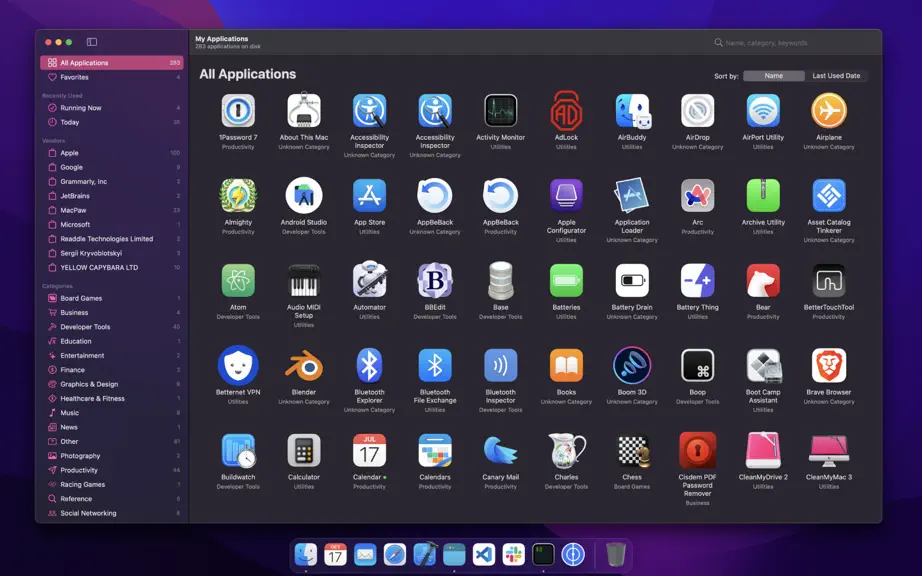
Task: Sort applications by Name
Action: (774, 76)
